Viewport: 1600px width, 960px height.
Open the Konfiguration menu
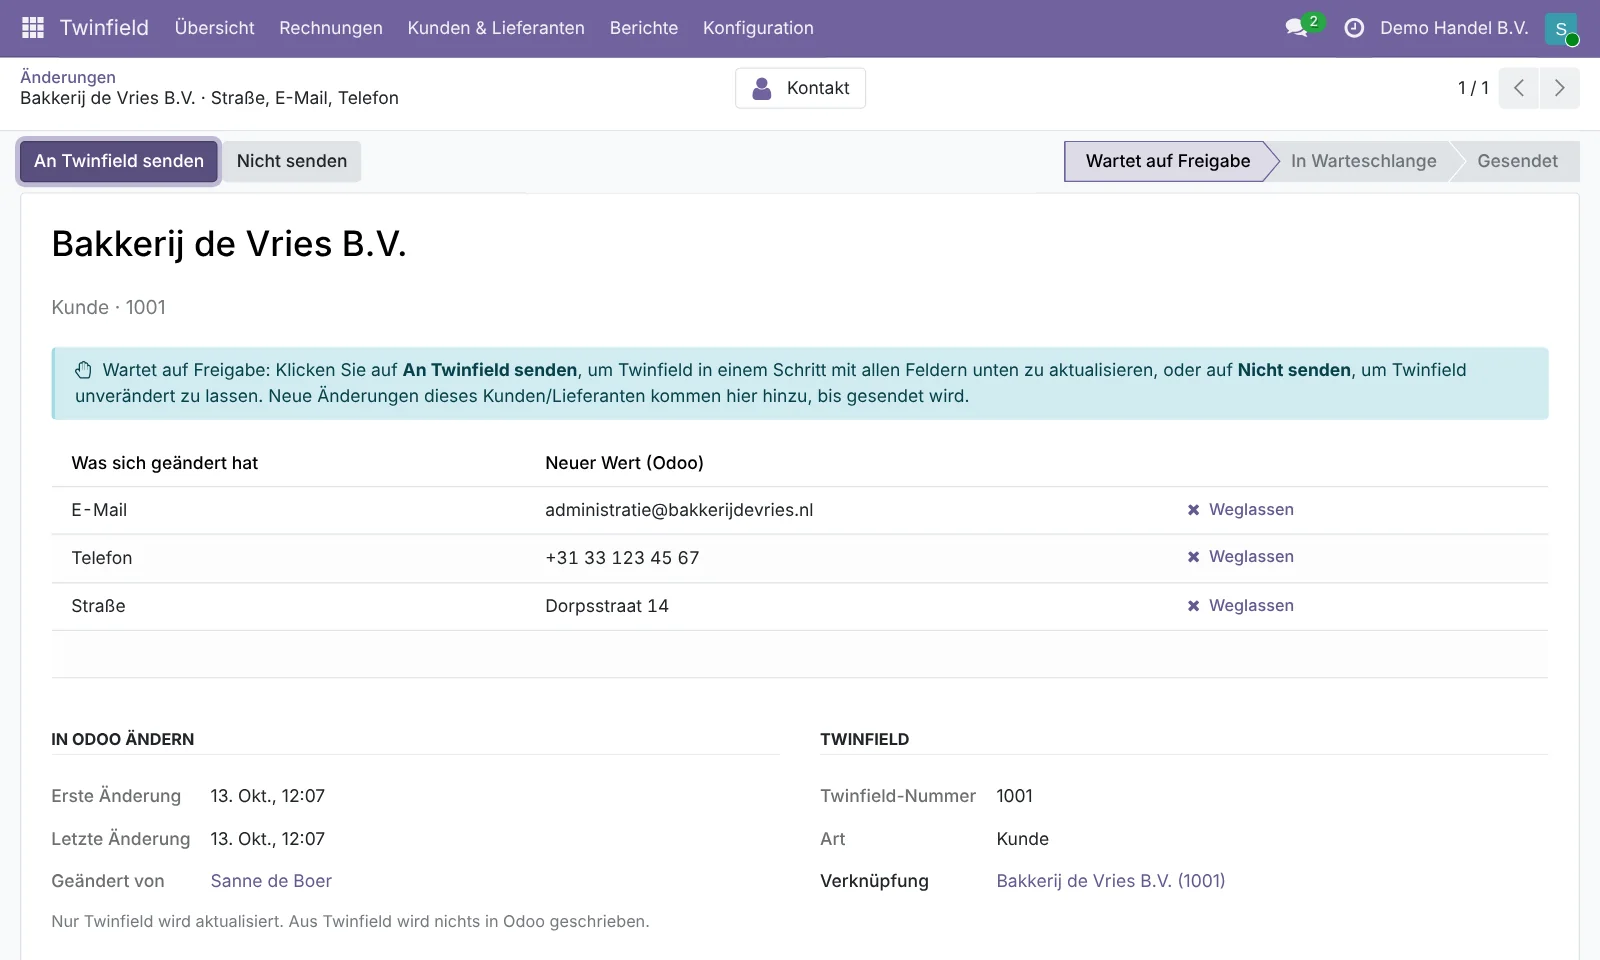click(758, 28)
